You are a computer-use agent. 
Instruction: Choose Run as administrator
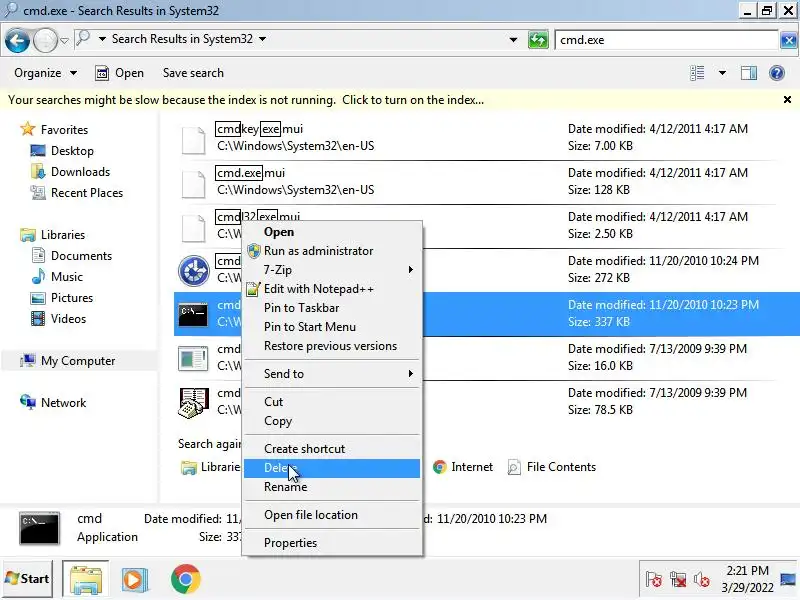(332, 251)
